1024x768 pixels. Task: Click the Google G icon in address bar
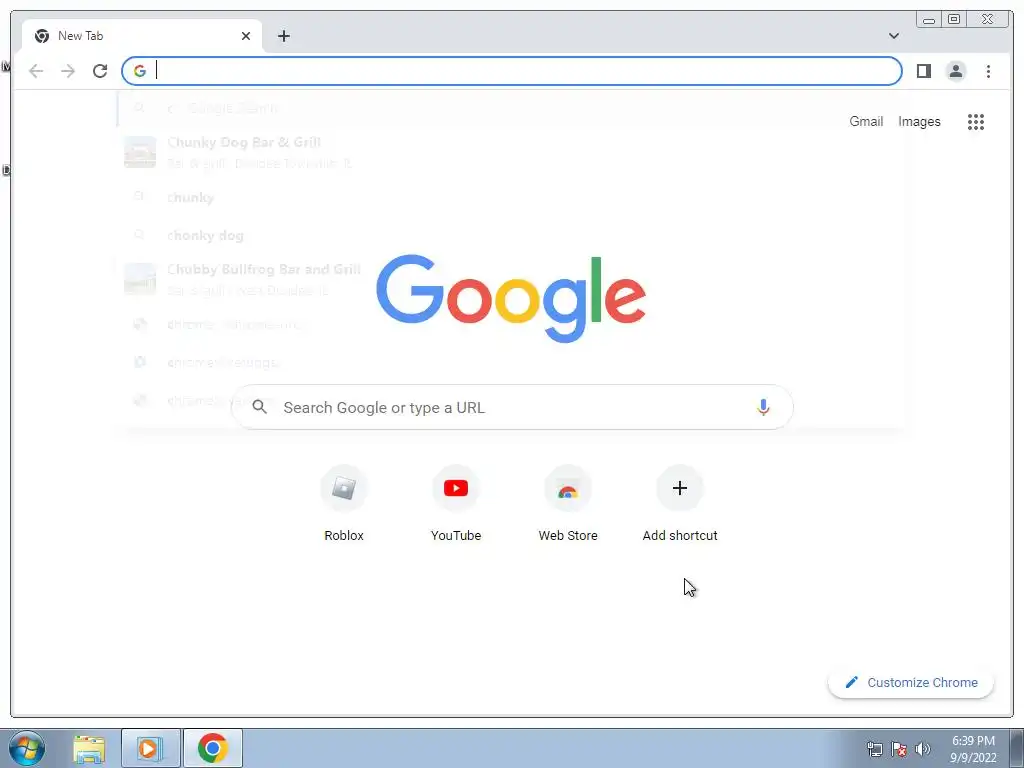pyautogui.click(x=140, y=71)
